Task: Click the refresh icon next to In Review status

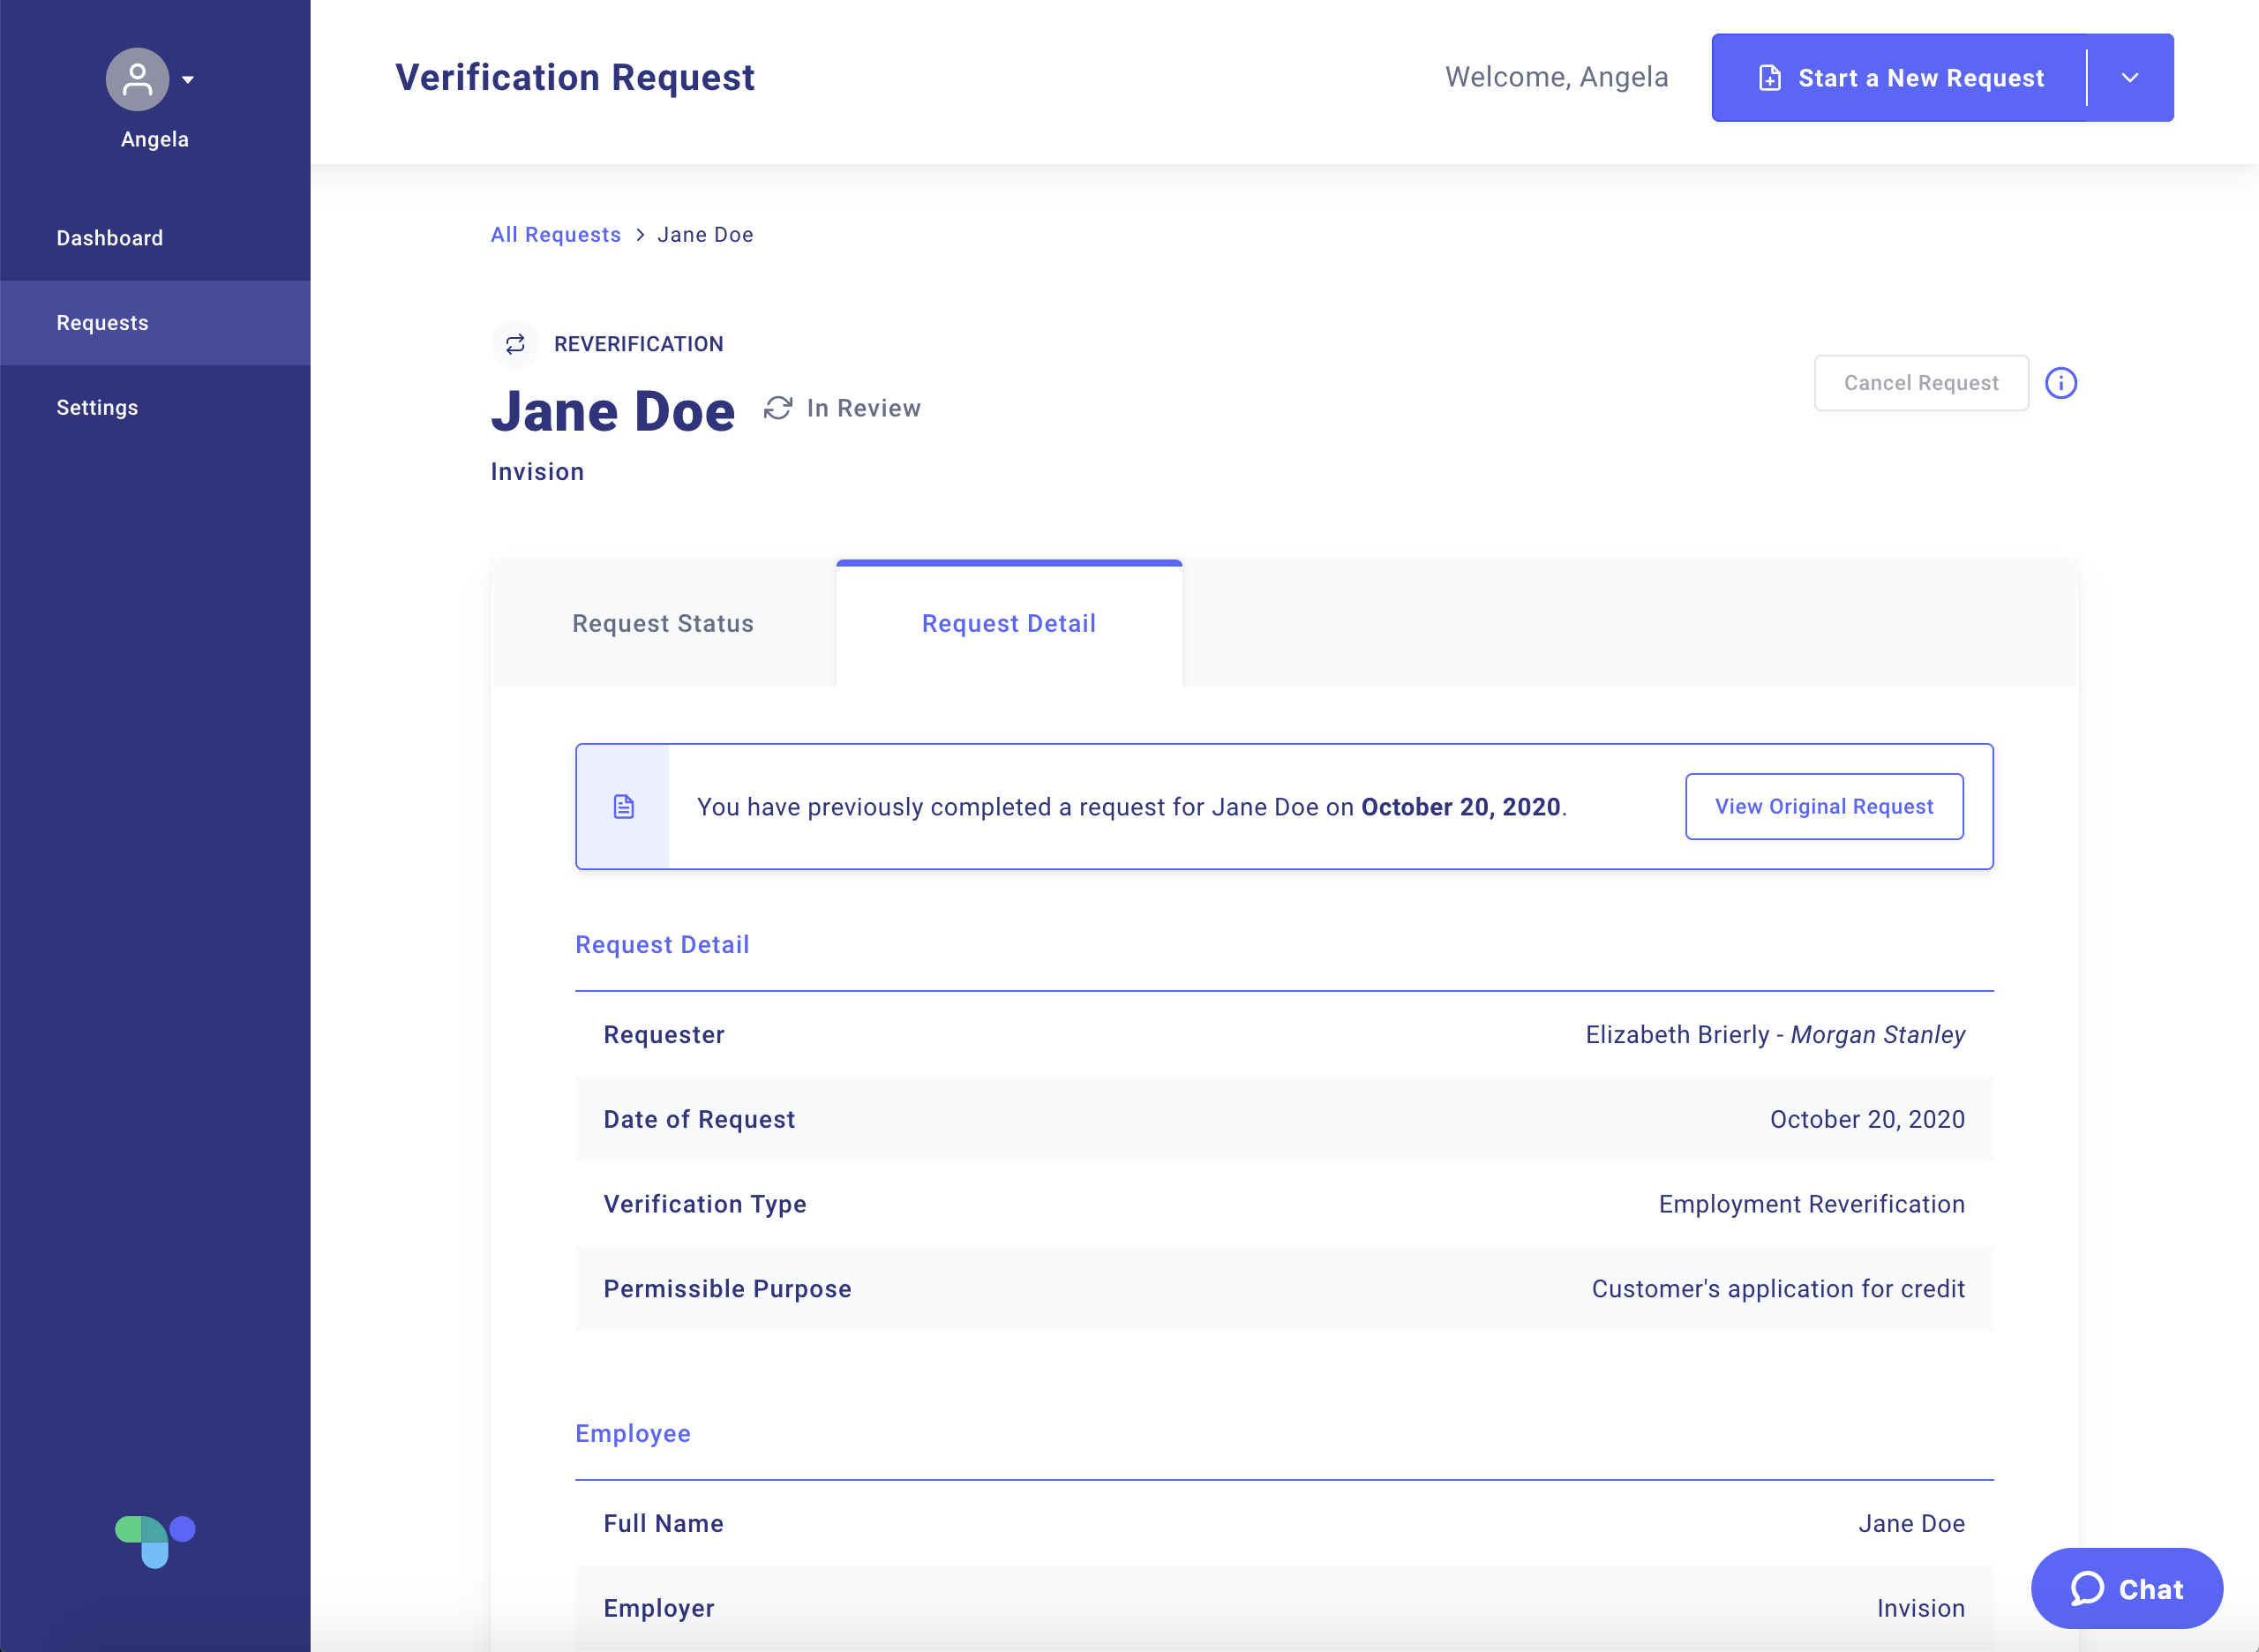Action: click(x=778, y=407)
